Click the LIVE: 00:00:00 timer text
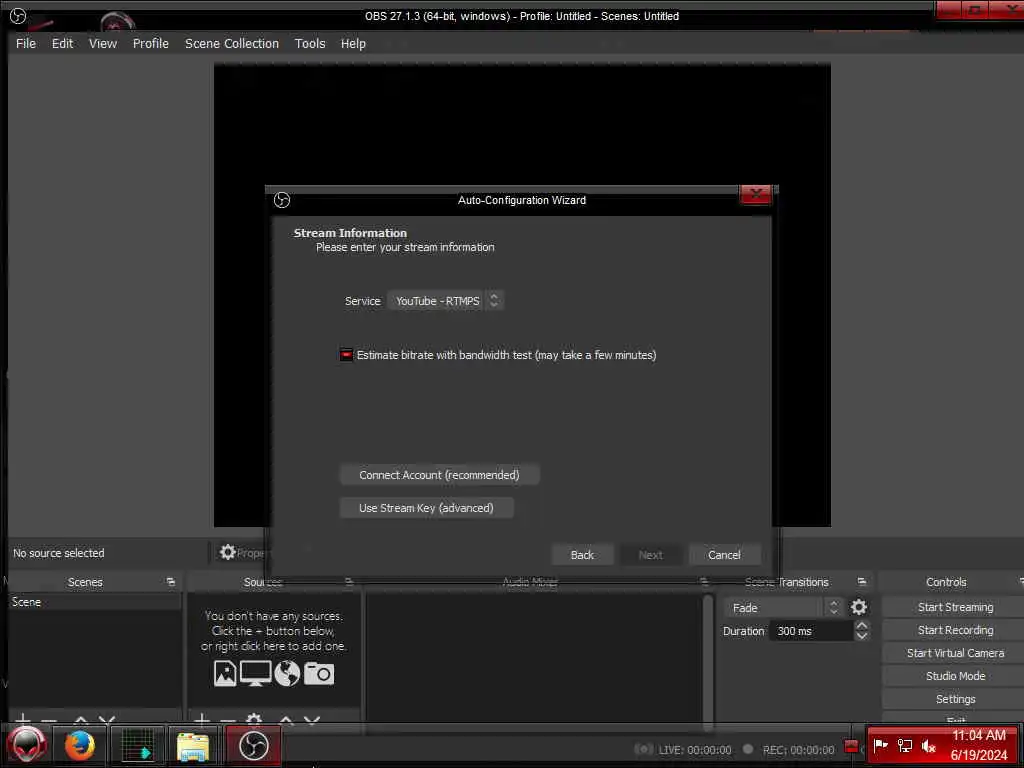 [695, 750]
